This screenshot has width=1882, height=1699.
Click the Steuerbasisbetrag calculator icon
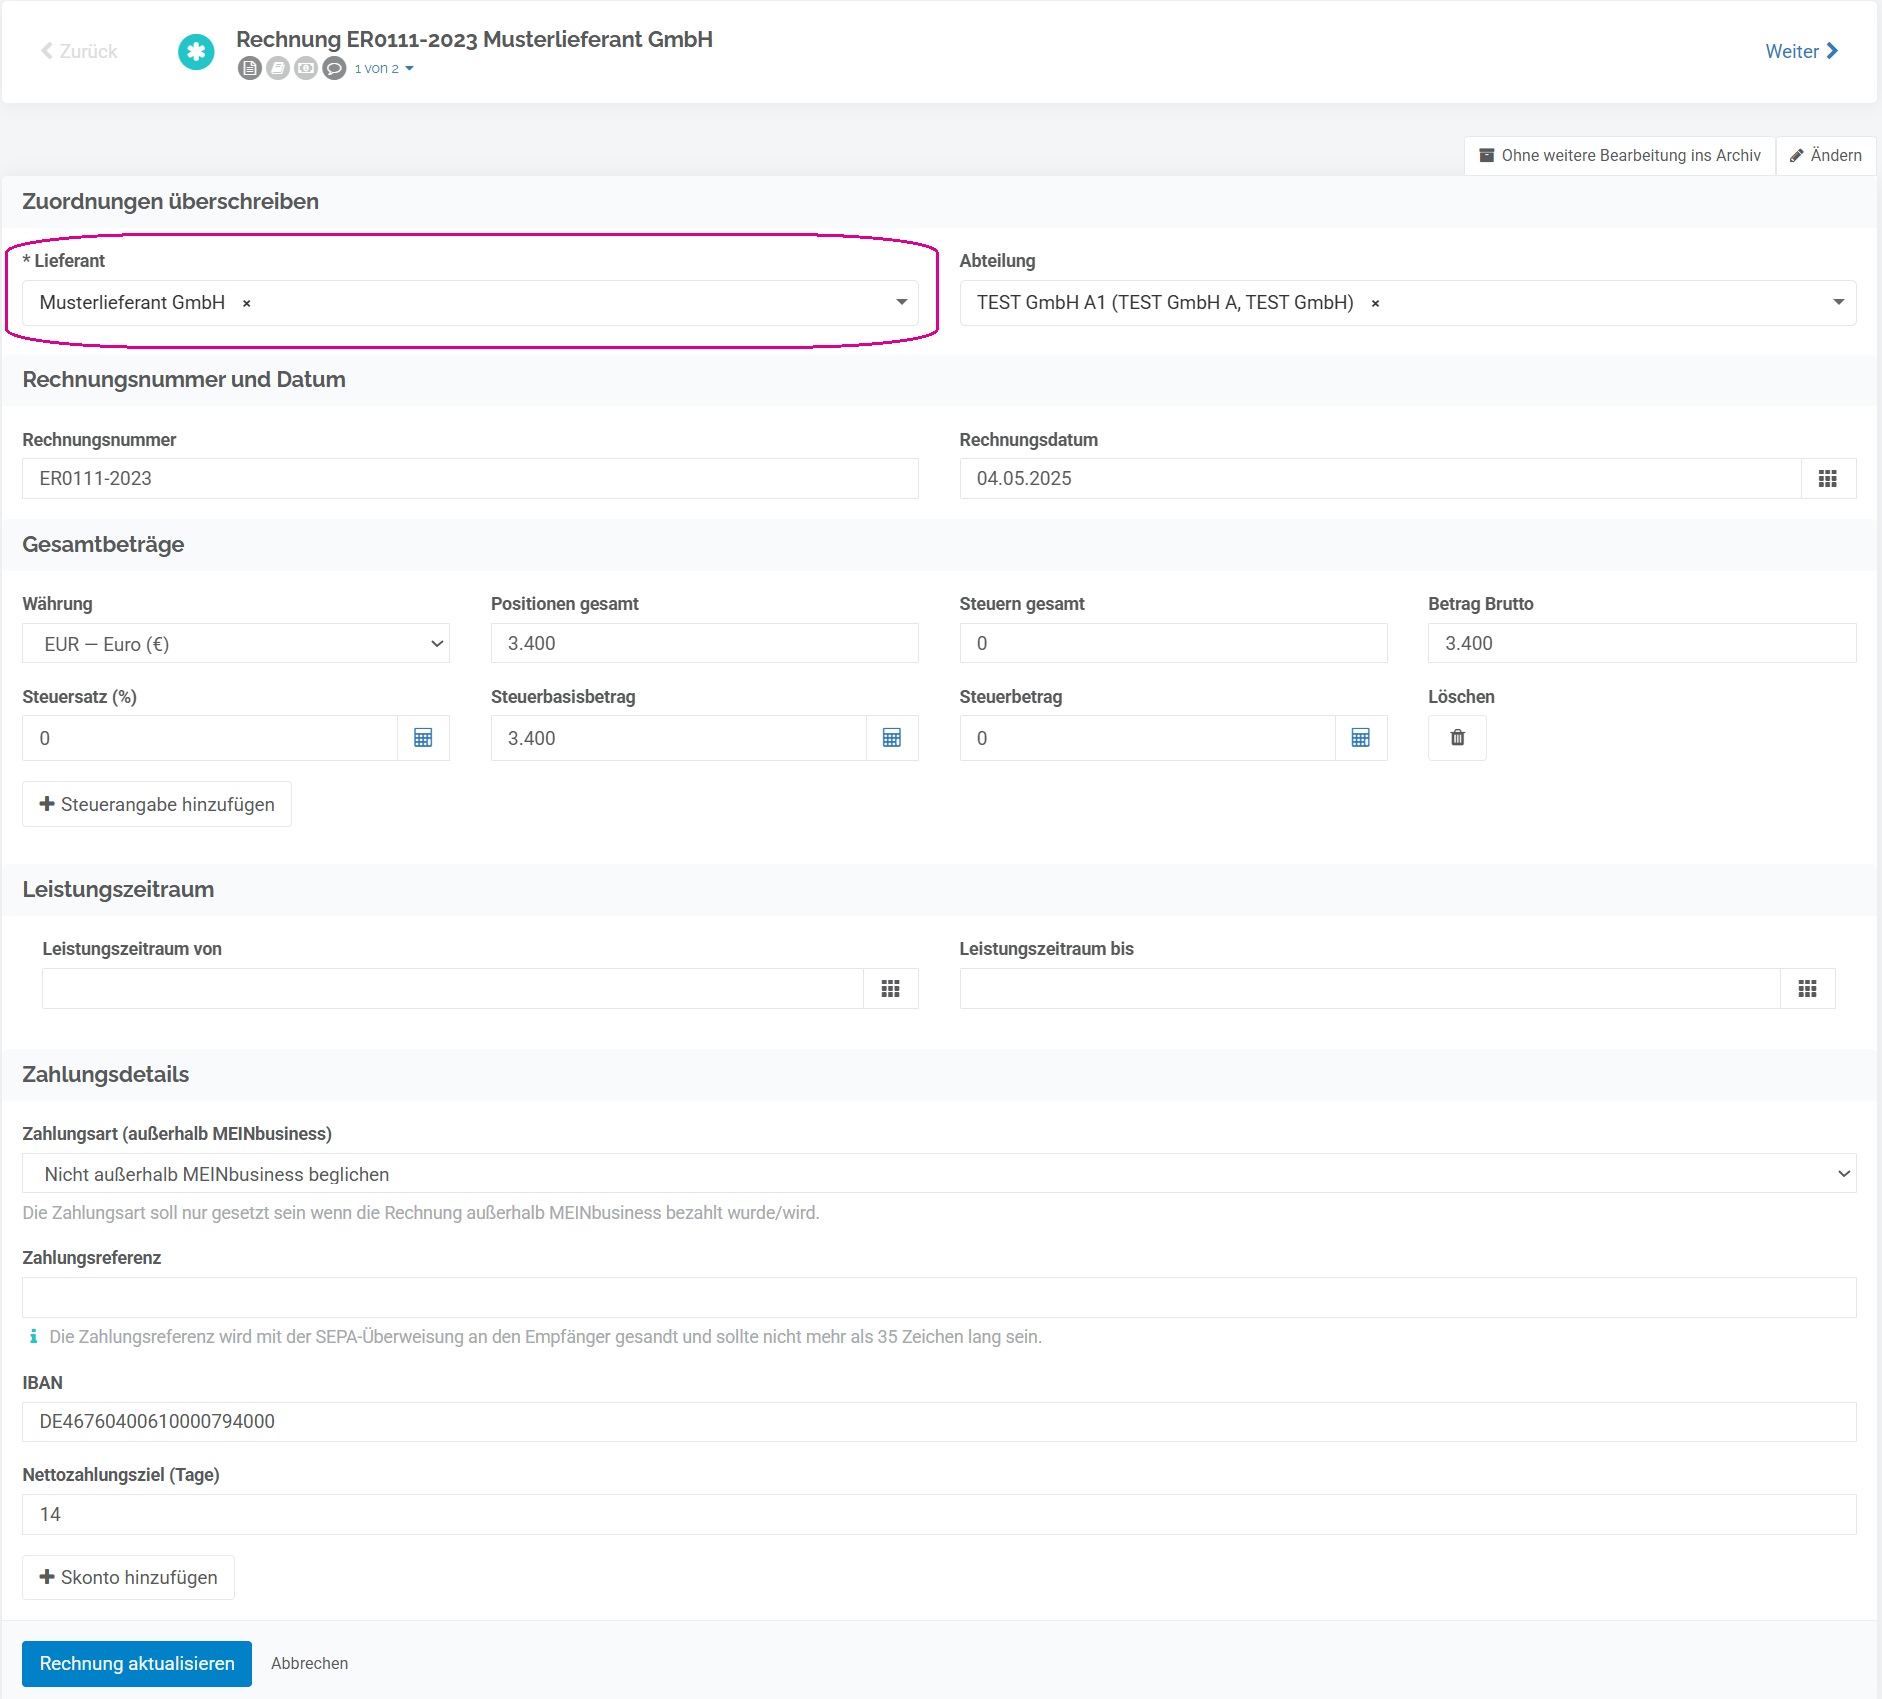pyautogui.click(x=892, y=738)
